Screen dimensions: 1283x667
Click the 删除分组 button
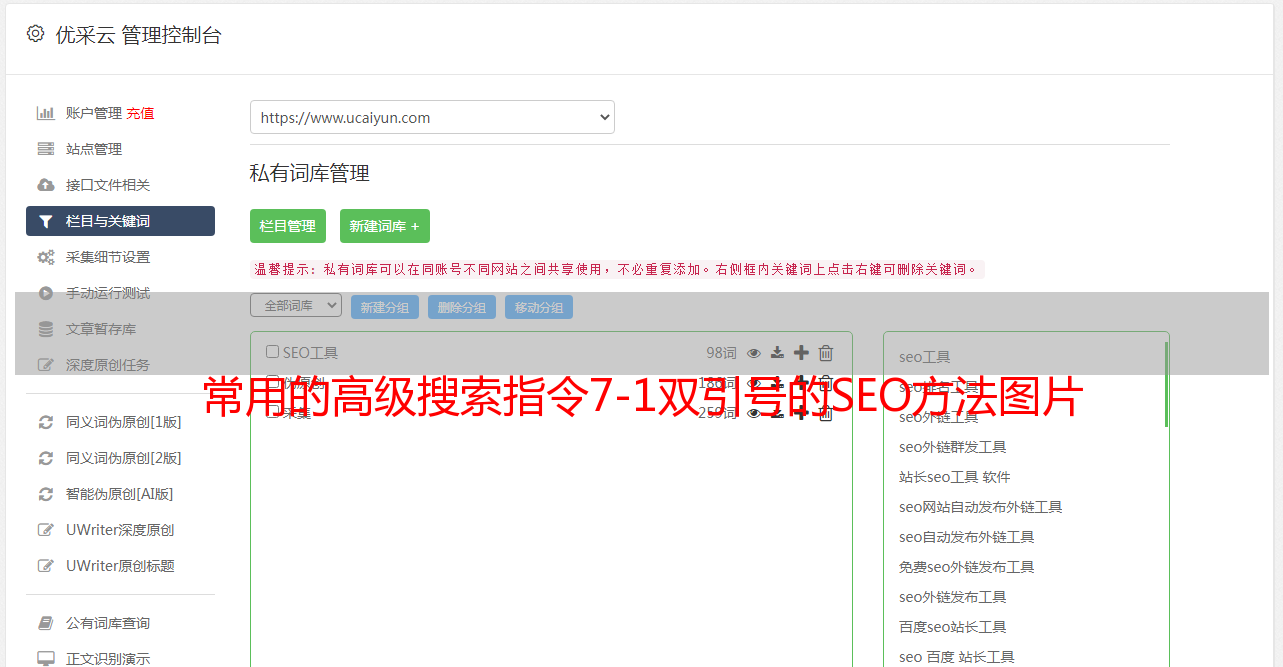click(x=462, y=307)
